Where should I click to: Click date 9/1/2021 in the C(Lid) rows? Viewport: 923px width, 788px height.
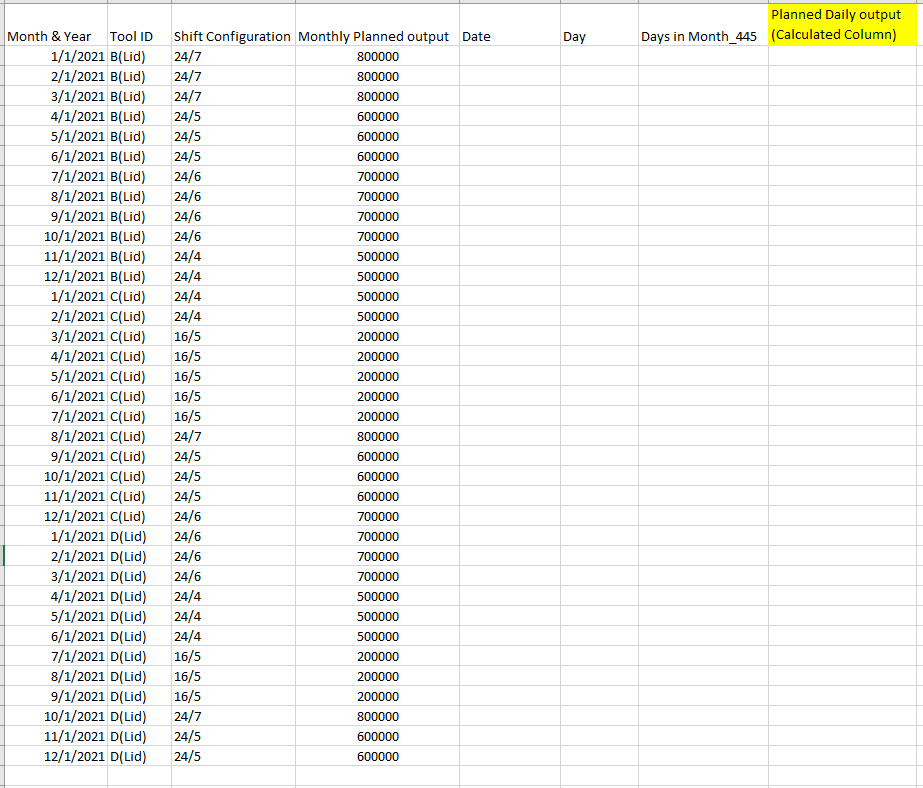(x=56, y=457)
